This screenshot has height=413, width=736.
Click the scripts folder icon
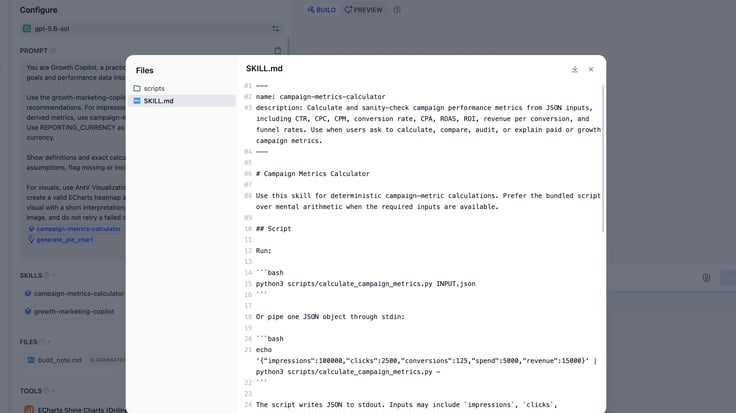pyautogui.click(x=137, y=88)
